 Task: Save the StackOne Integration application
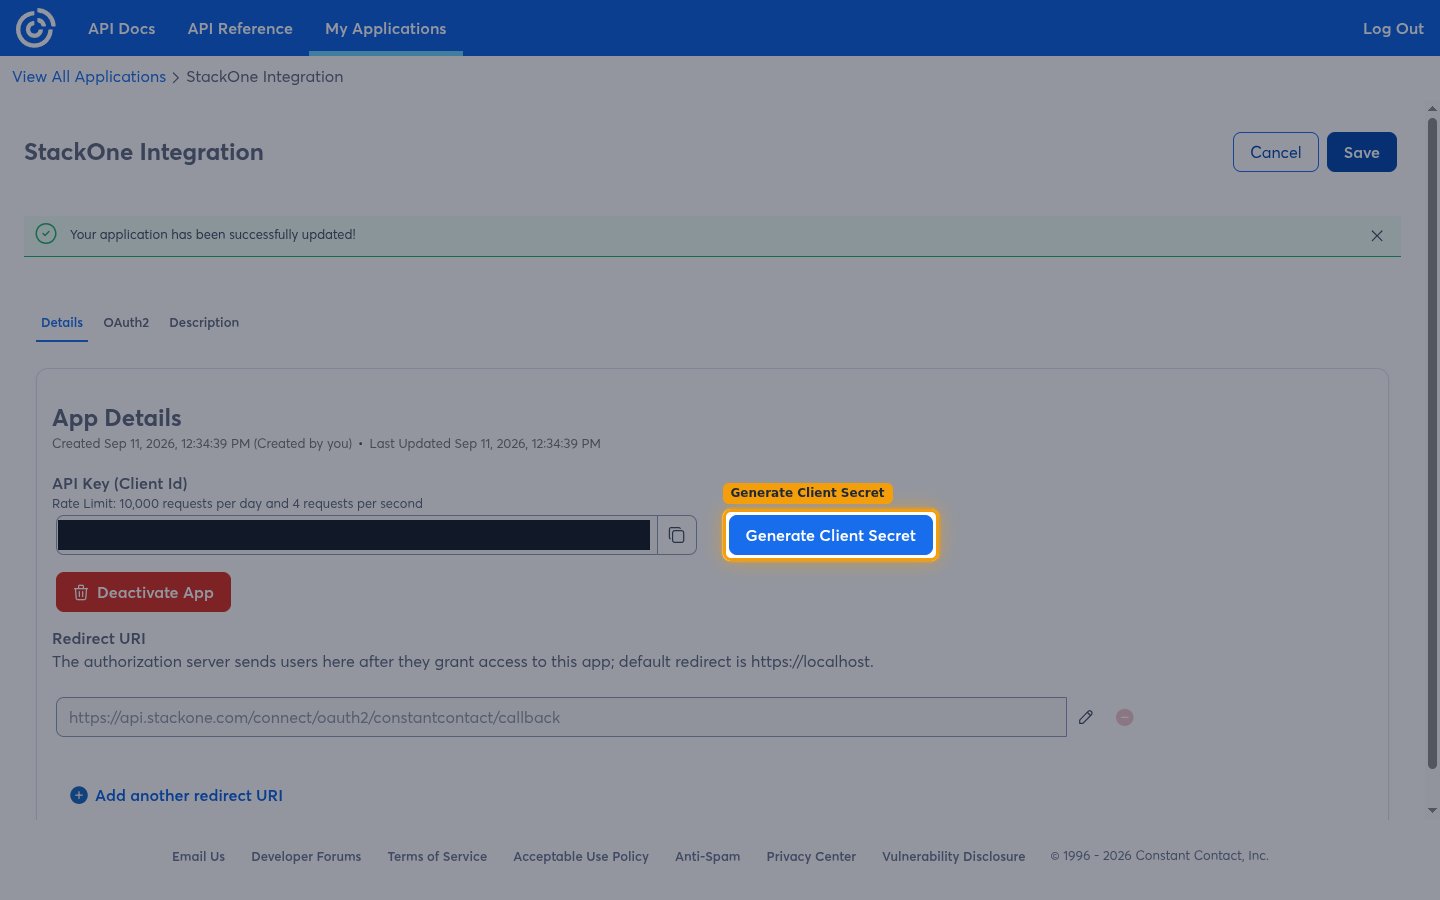point(1362,152)
